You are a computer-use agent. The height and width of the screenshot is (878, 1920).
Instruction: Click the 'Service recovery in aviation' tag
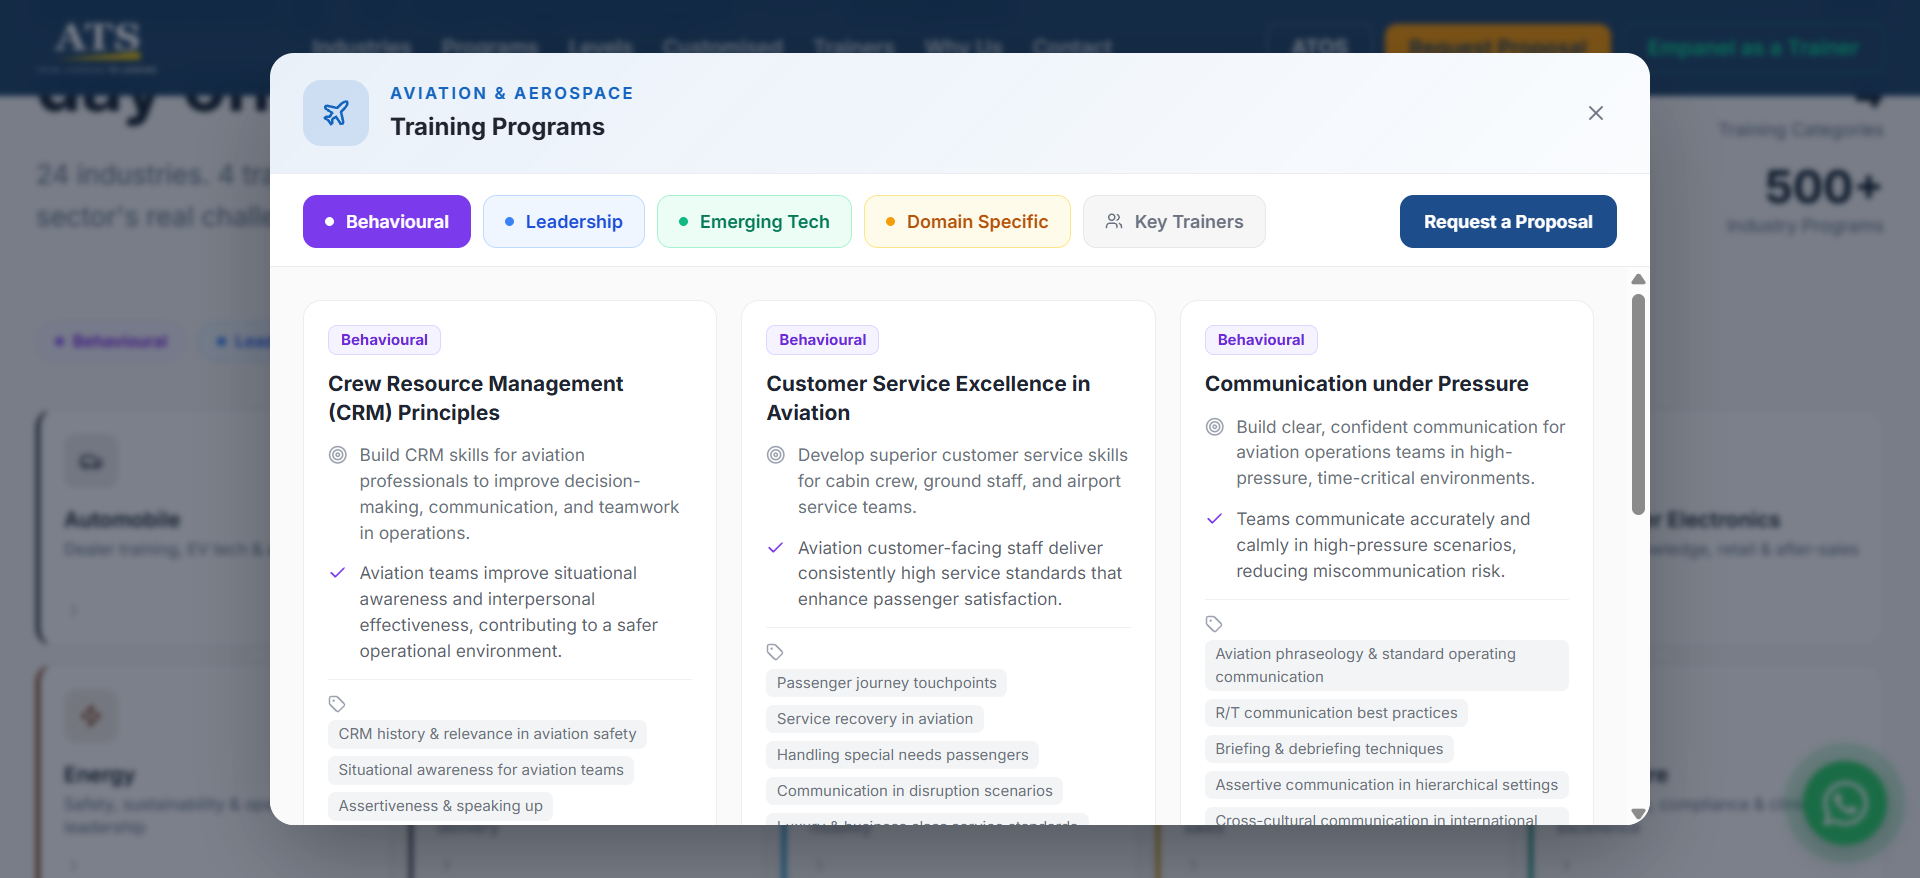click(x=875, y=719)
